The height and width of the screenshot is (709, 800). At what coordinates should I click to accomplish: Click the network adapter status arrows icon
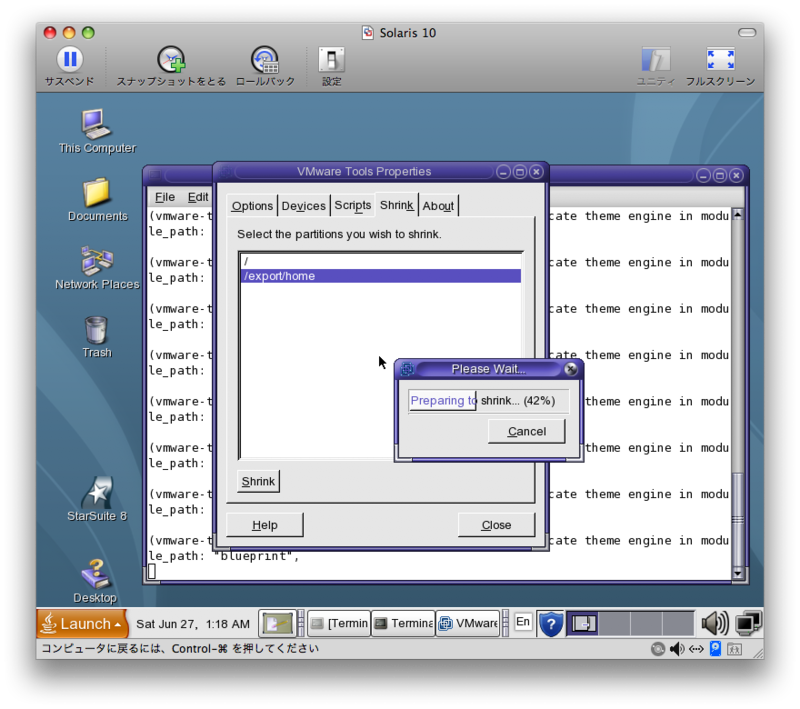[x=696, y=649]
